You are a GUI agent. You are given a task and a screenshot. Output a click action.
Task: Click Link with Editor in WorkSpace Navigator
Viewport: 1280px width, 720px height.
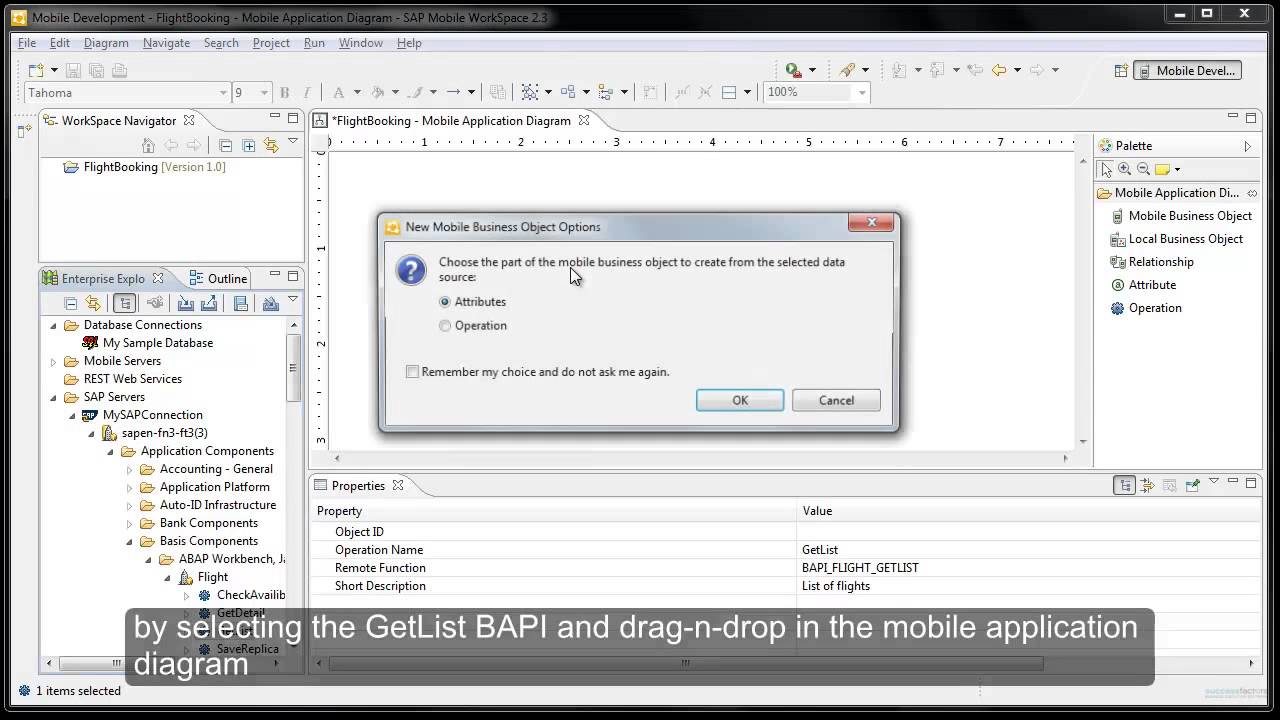271,146
